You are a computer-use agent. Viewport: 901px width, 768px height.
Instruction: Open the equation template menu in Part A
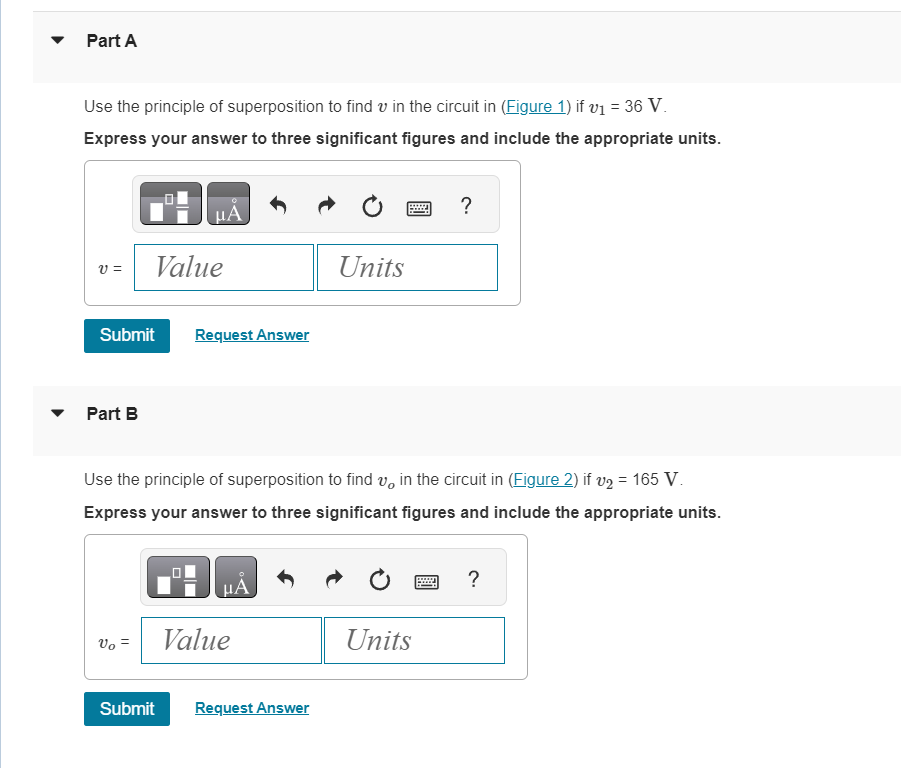[168, 203]
